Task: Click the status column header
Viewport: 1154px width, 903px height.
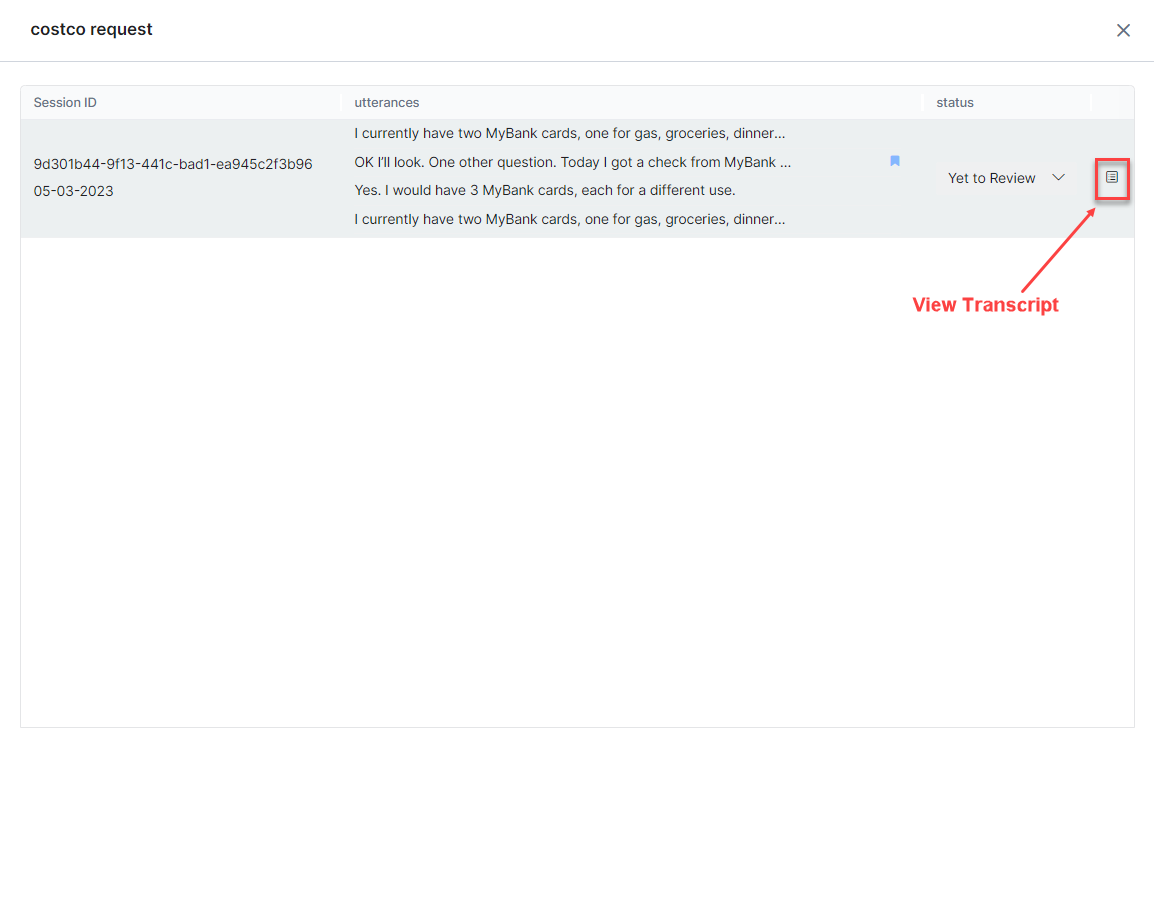Action: (954, 103)
